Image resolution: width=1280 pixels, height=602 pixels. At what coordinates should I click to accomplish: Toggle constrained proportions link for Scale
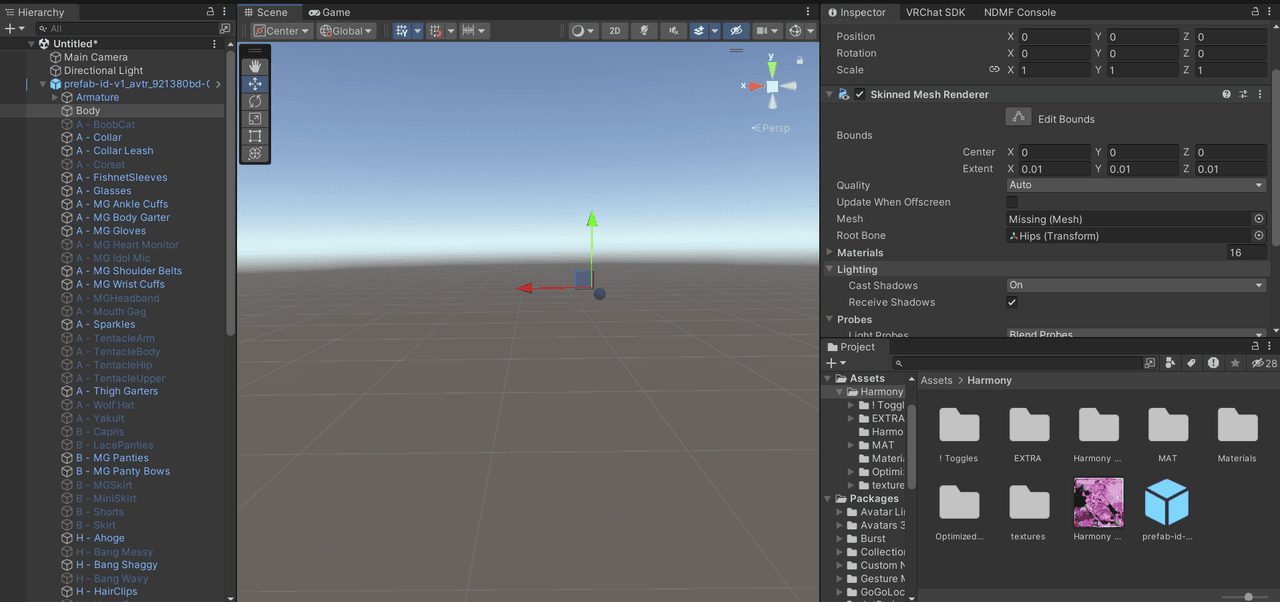994,70
